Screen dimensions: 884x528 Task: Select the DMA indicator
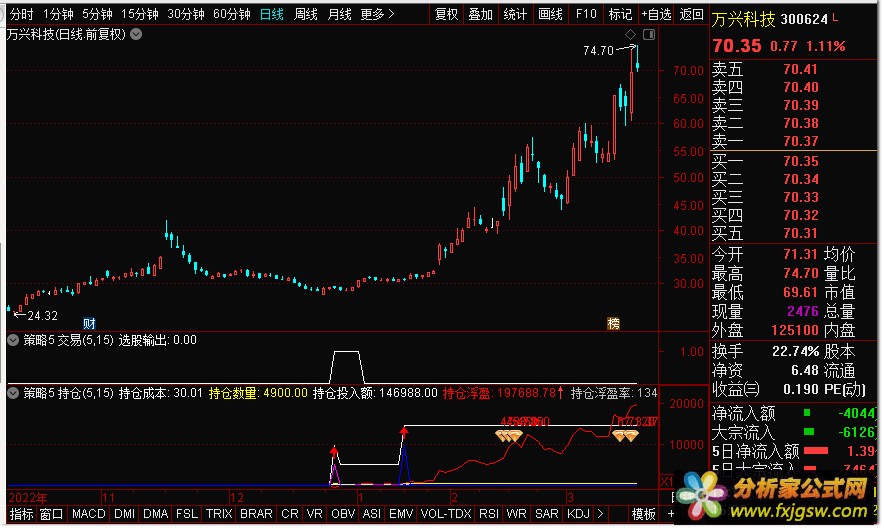tap(155, 514)
